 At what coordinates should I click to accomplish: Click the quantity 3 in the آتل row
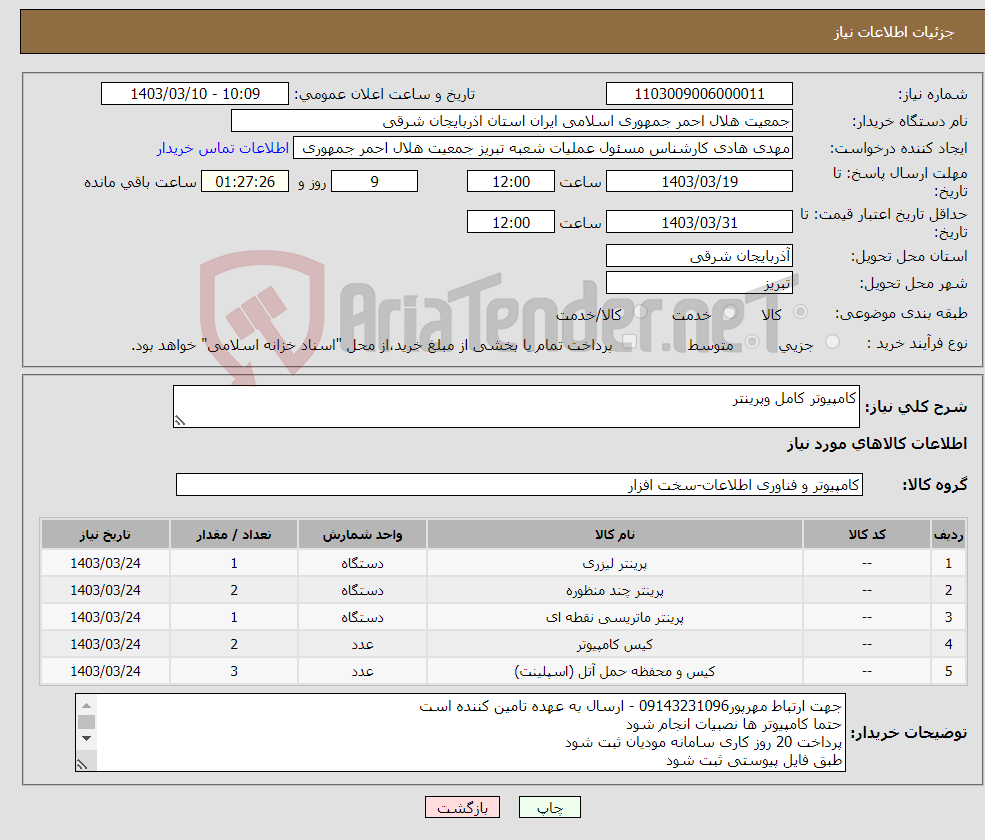click(x=234, y=672)
